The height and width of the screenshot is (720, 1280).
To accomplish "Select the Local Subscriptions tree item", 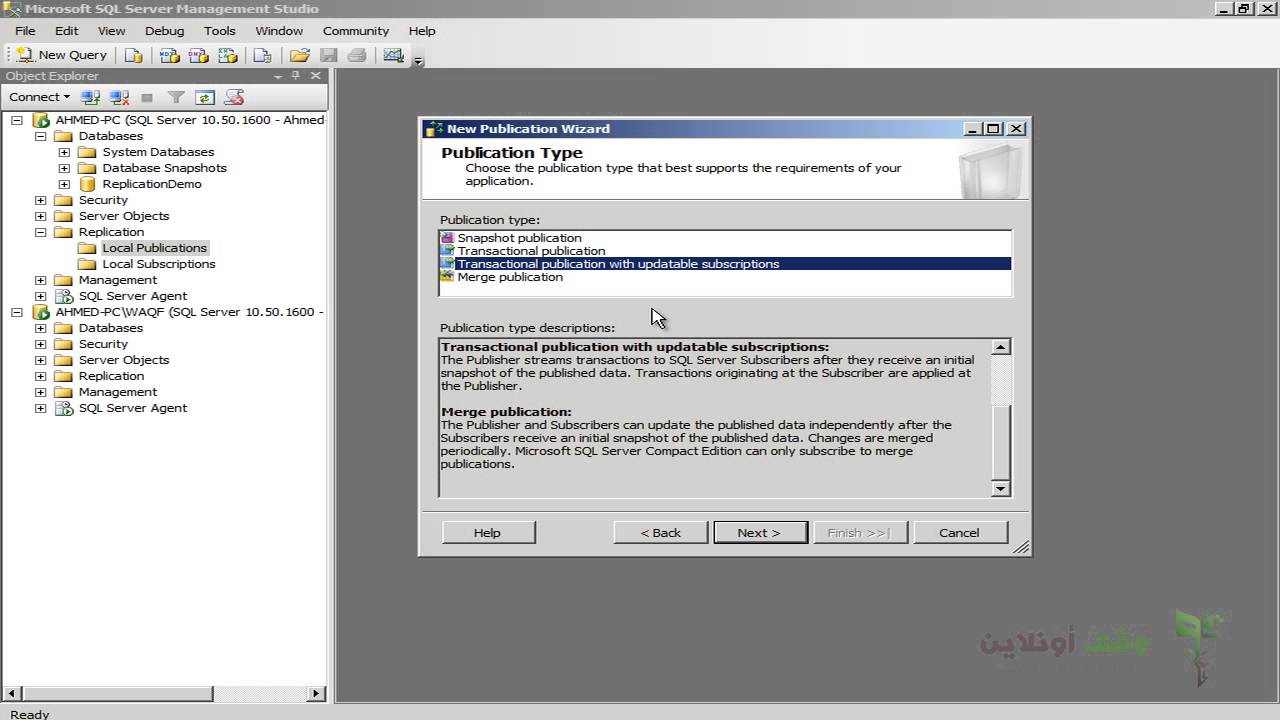I will point(159,264).
